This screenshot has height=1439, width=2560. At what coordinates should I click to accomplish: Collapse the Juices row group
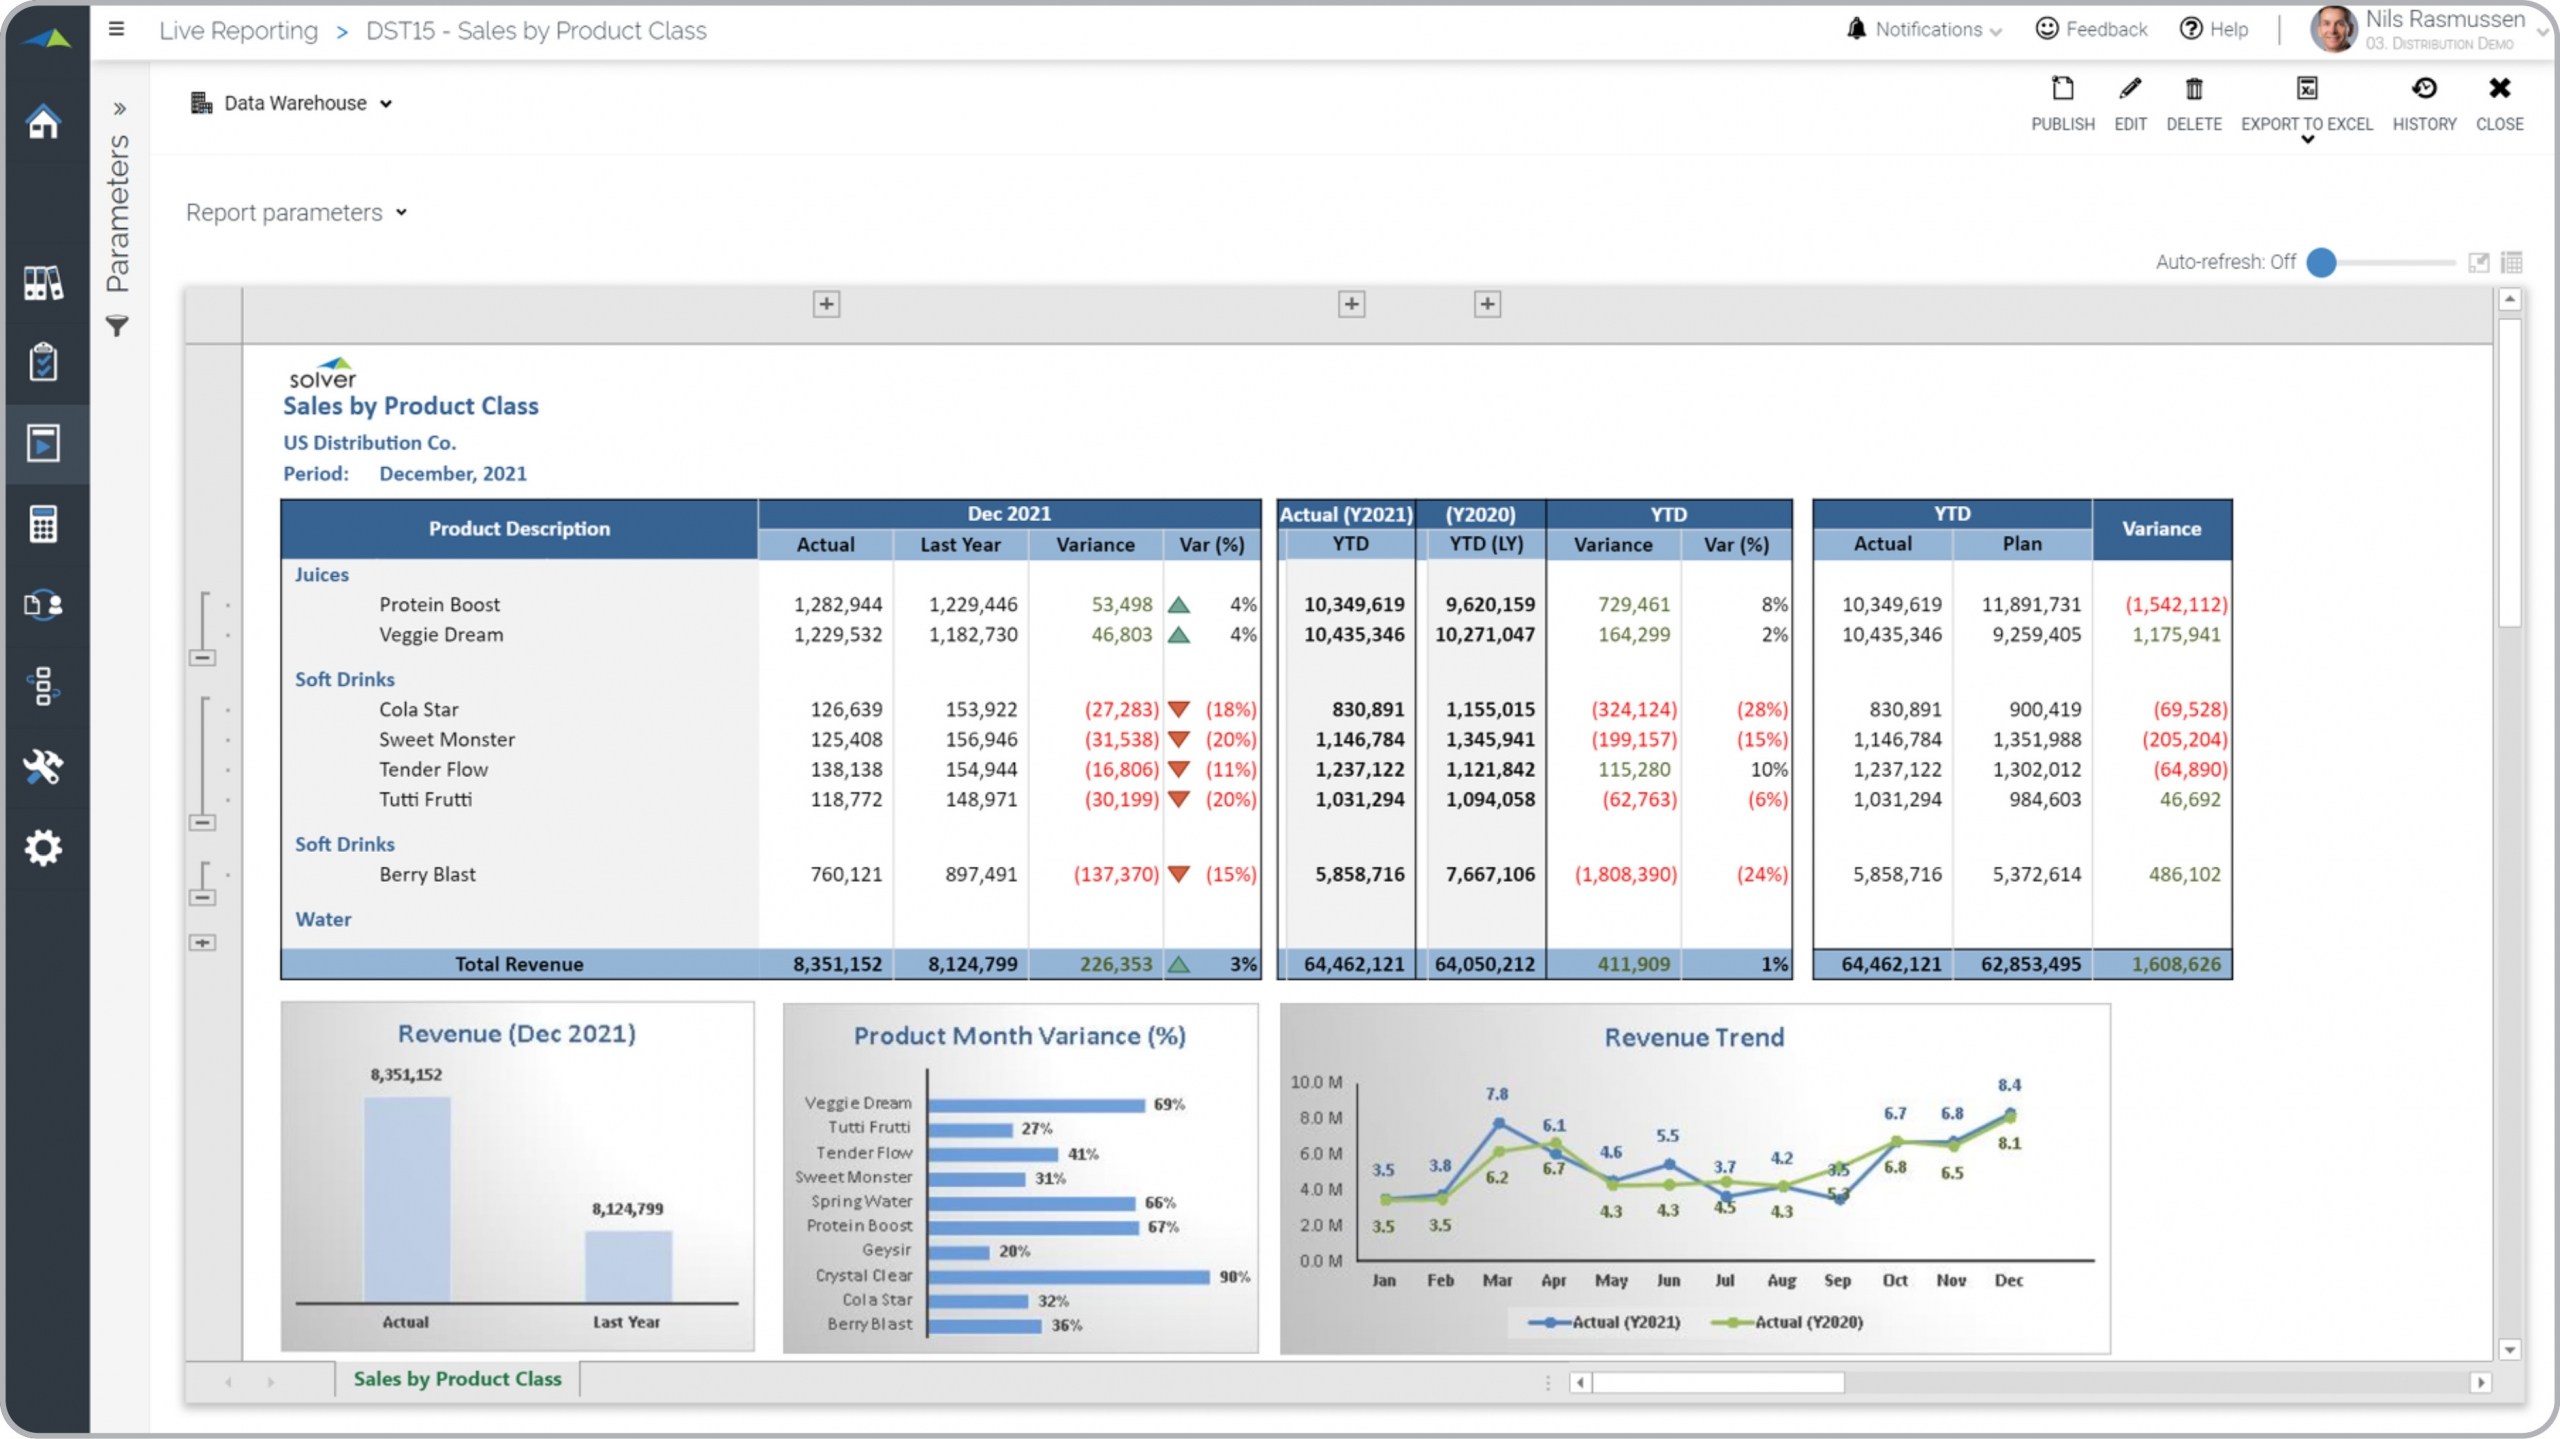[x=202, y=658]
